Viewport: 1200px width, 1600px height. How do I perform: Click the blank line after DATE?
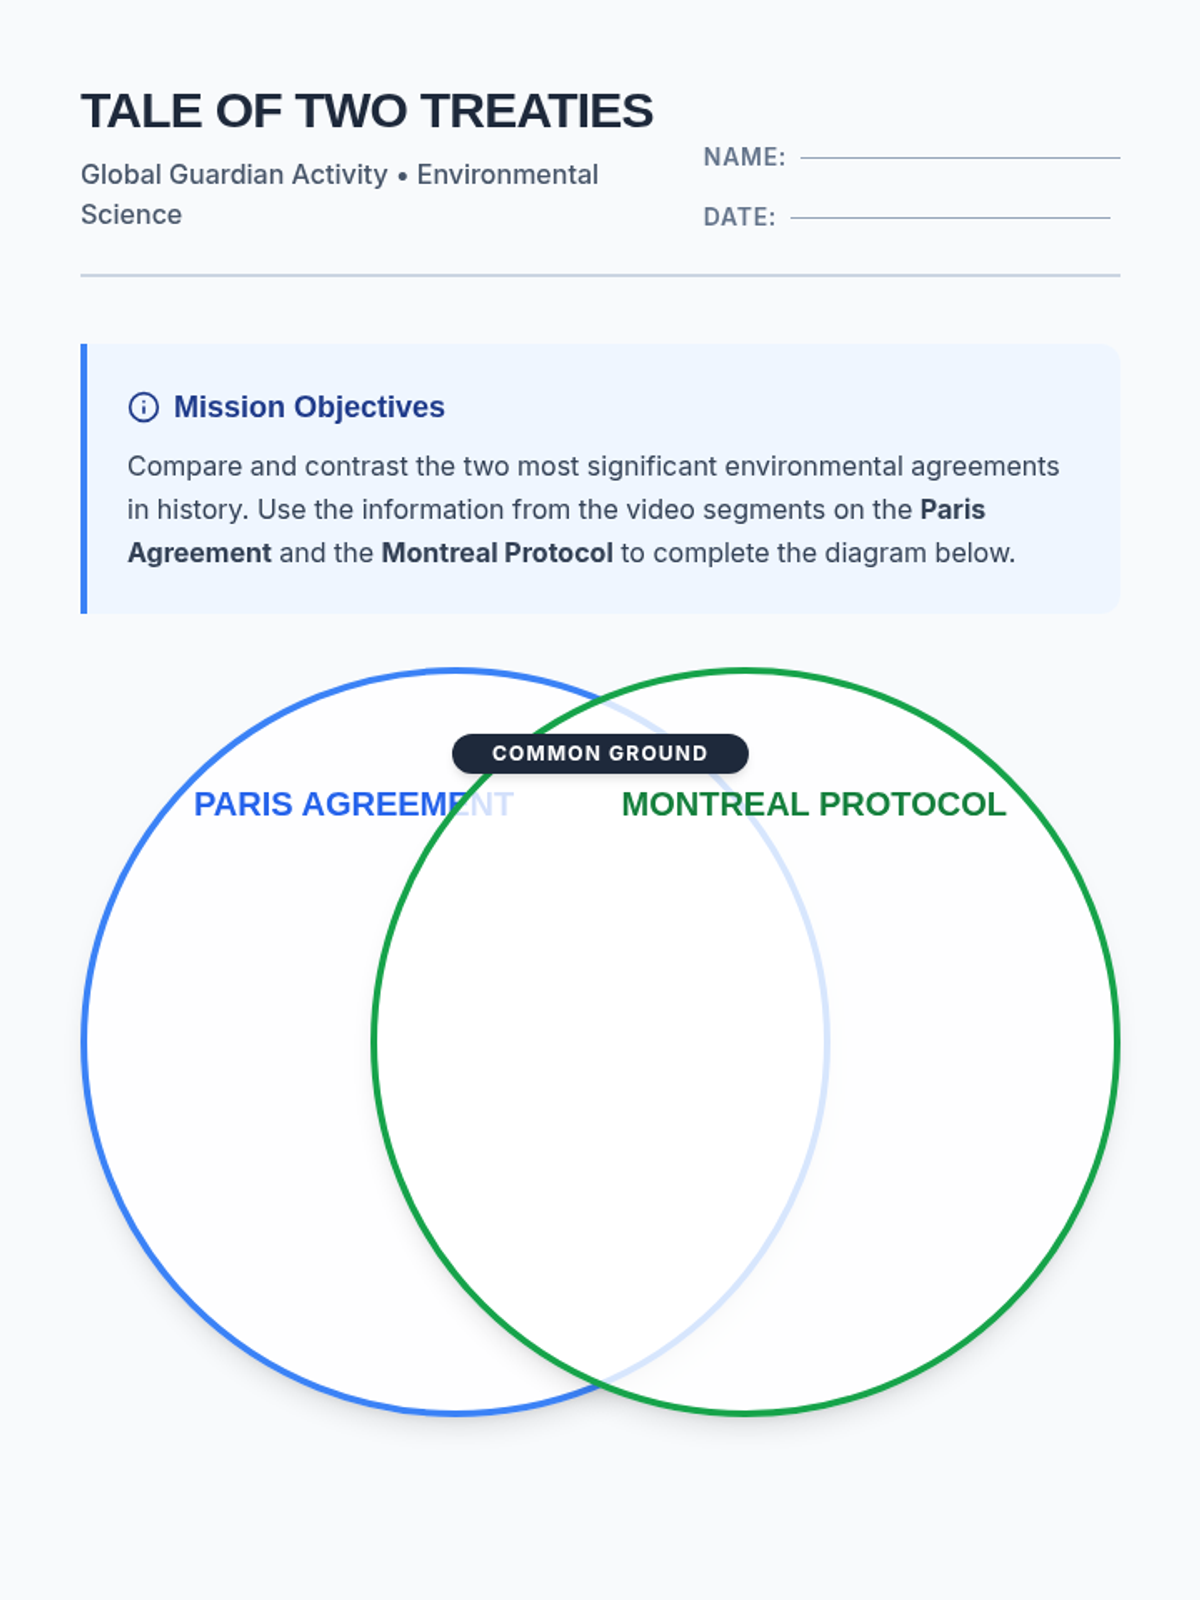pos(949,218)
